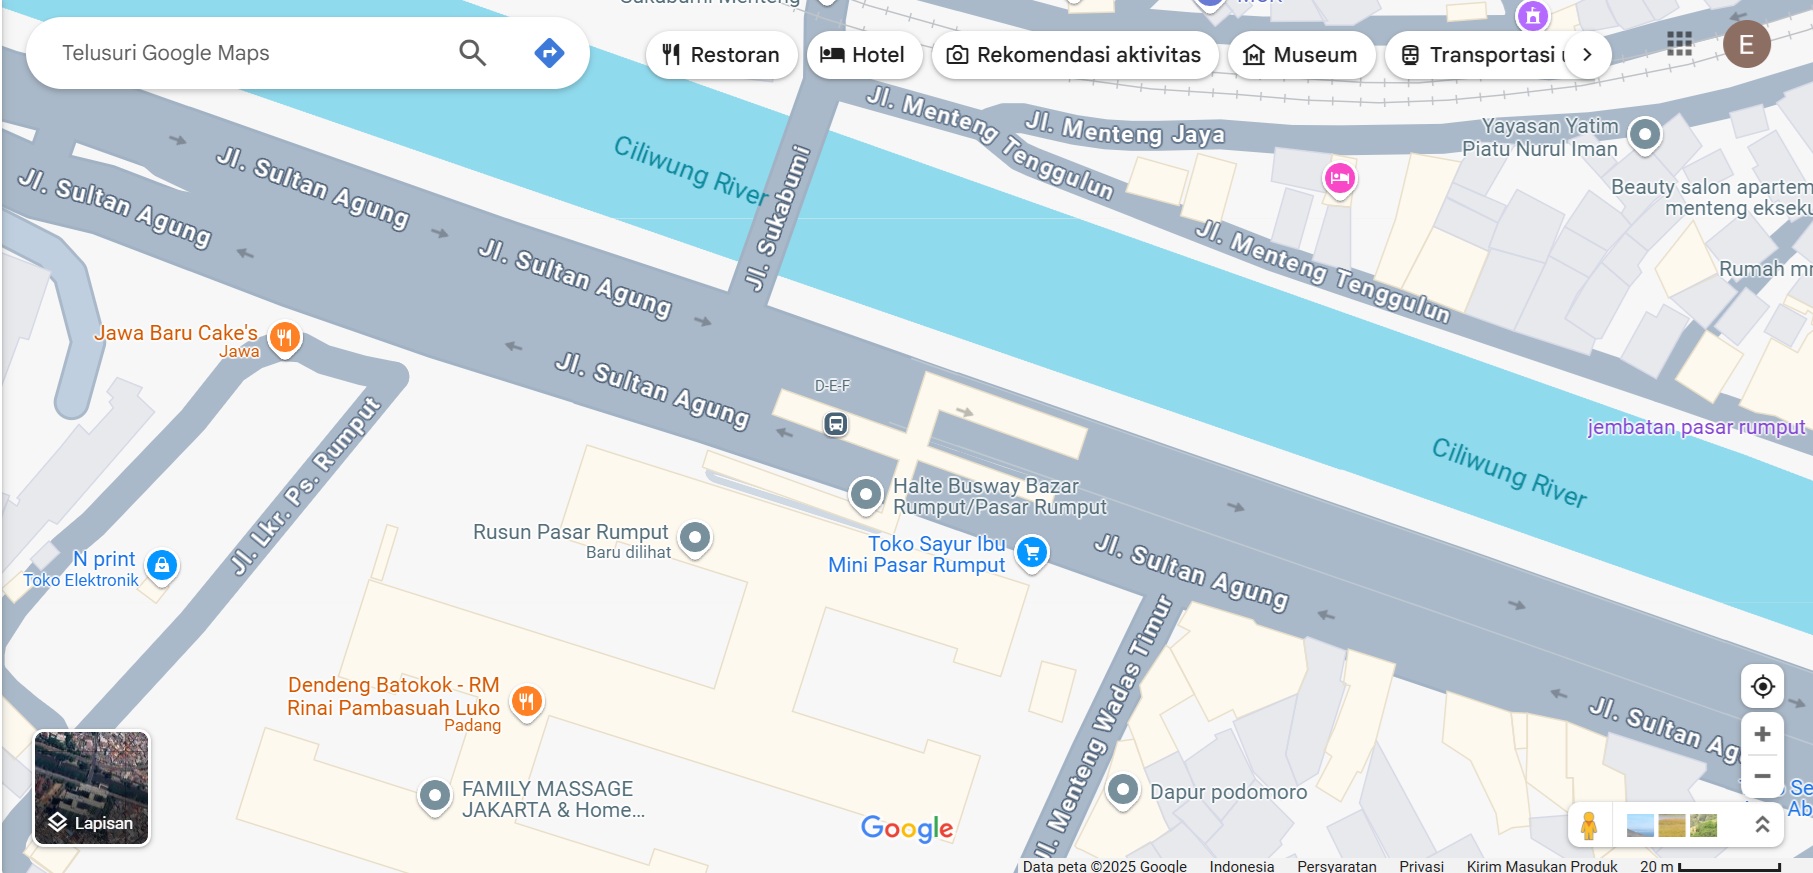Image resolution: width=1813 pixels, height=873 pixels.
Task: Click the pink hotel marker pin
Action: point(1340,180)
